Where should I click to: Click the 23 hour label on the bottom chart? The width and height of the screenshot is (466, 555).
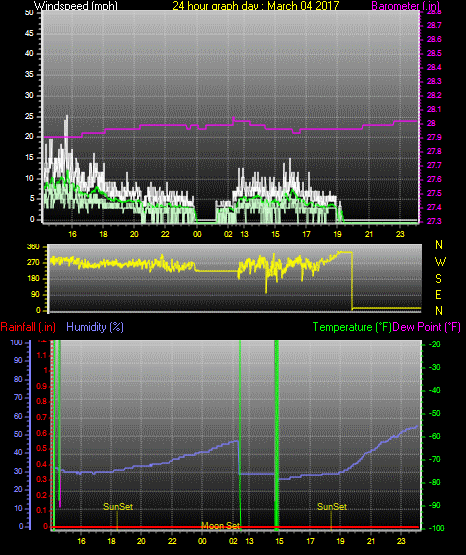(x=401, y=541)
